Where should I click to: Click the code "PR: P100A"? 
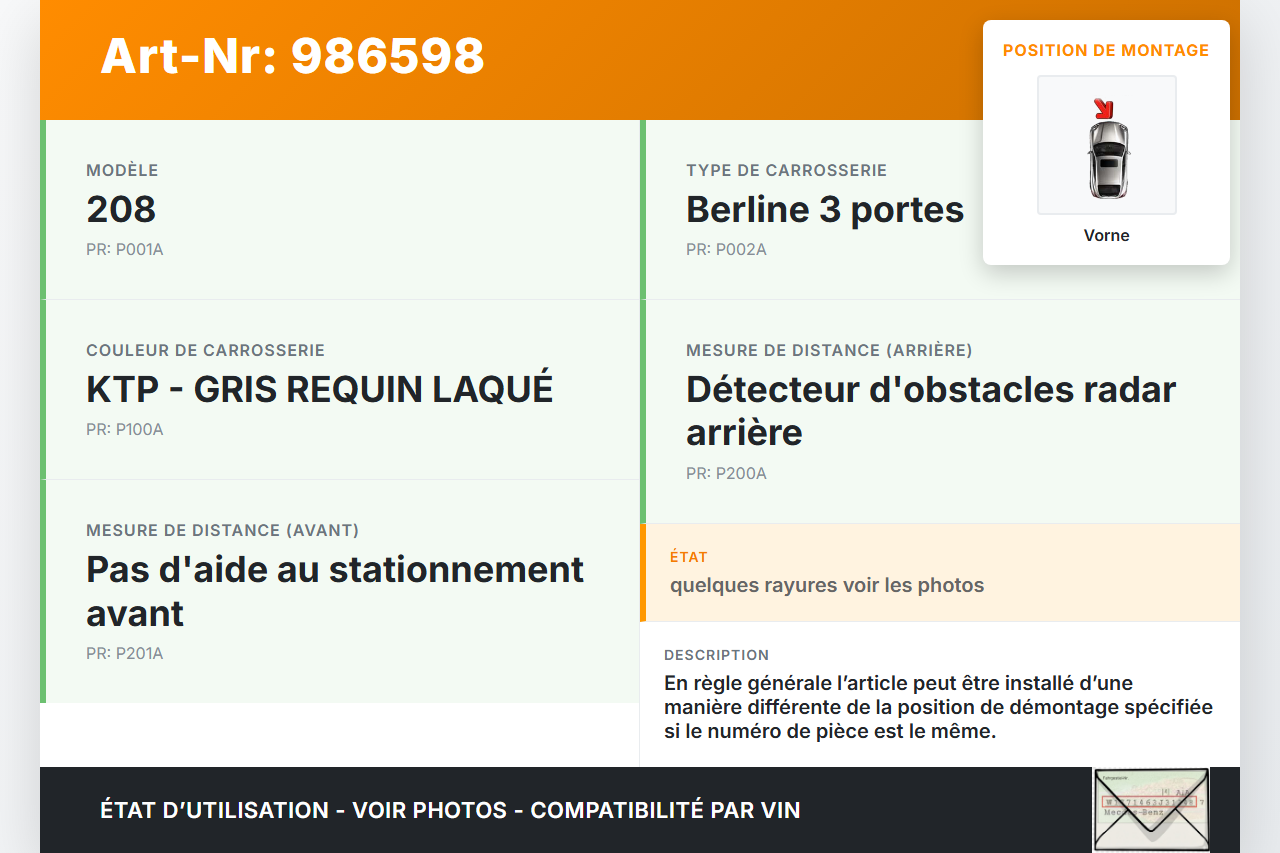(x=125, y=430)
